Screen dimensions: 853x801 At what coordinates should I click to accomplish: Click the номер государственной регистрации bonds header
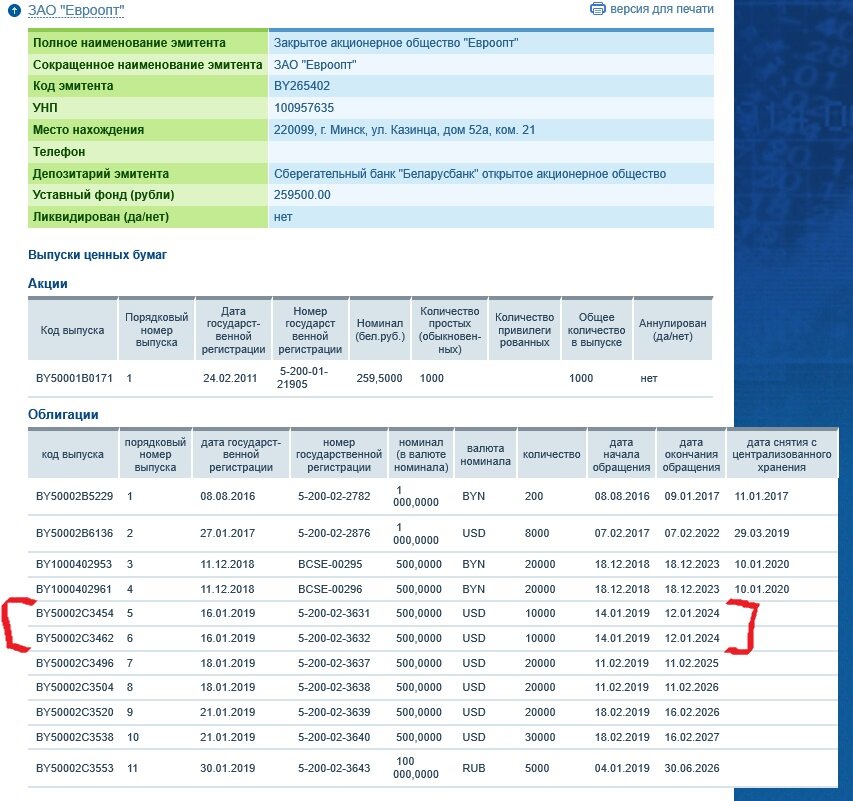(x=339, y=455)
